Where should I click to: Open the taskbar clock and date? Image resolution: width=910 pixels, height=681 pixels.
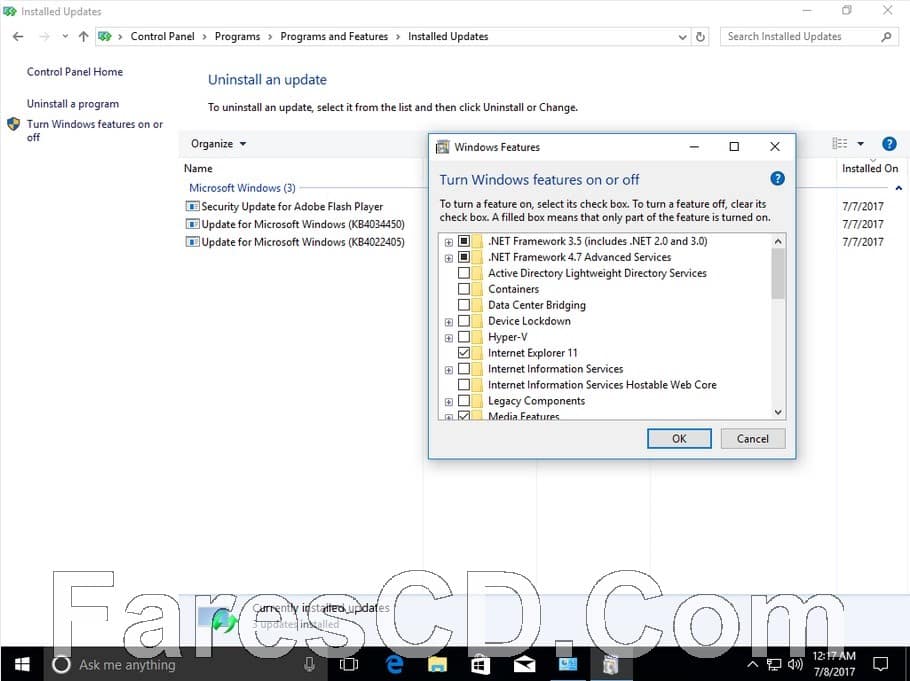[834, 664]
